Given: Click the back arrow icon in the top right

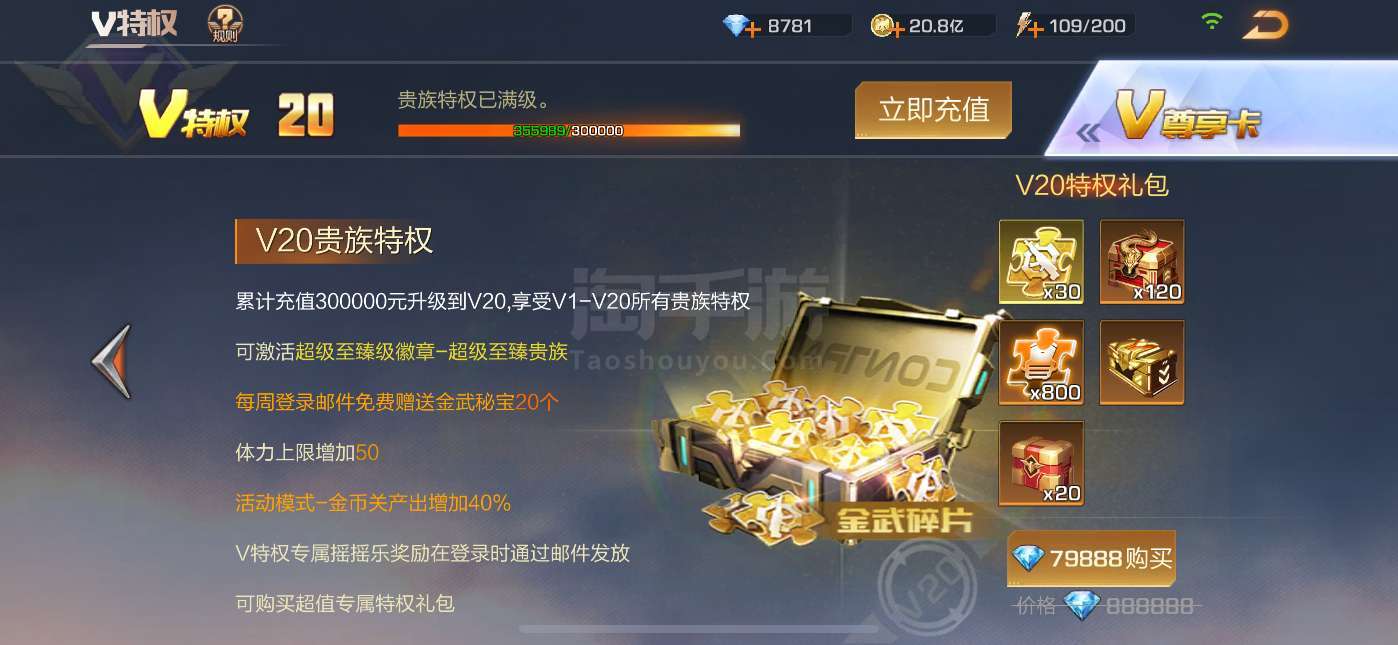Looking at the screenshot, I should 1266,25.
